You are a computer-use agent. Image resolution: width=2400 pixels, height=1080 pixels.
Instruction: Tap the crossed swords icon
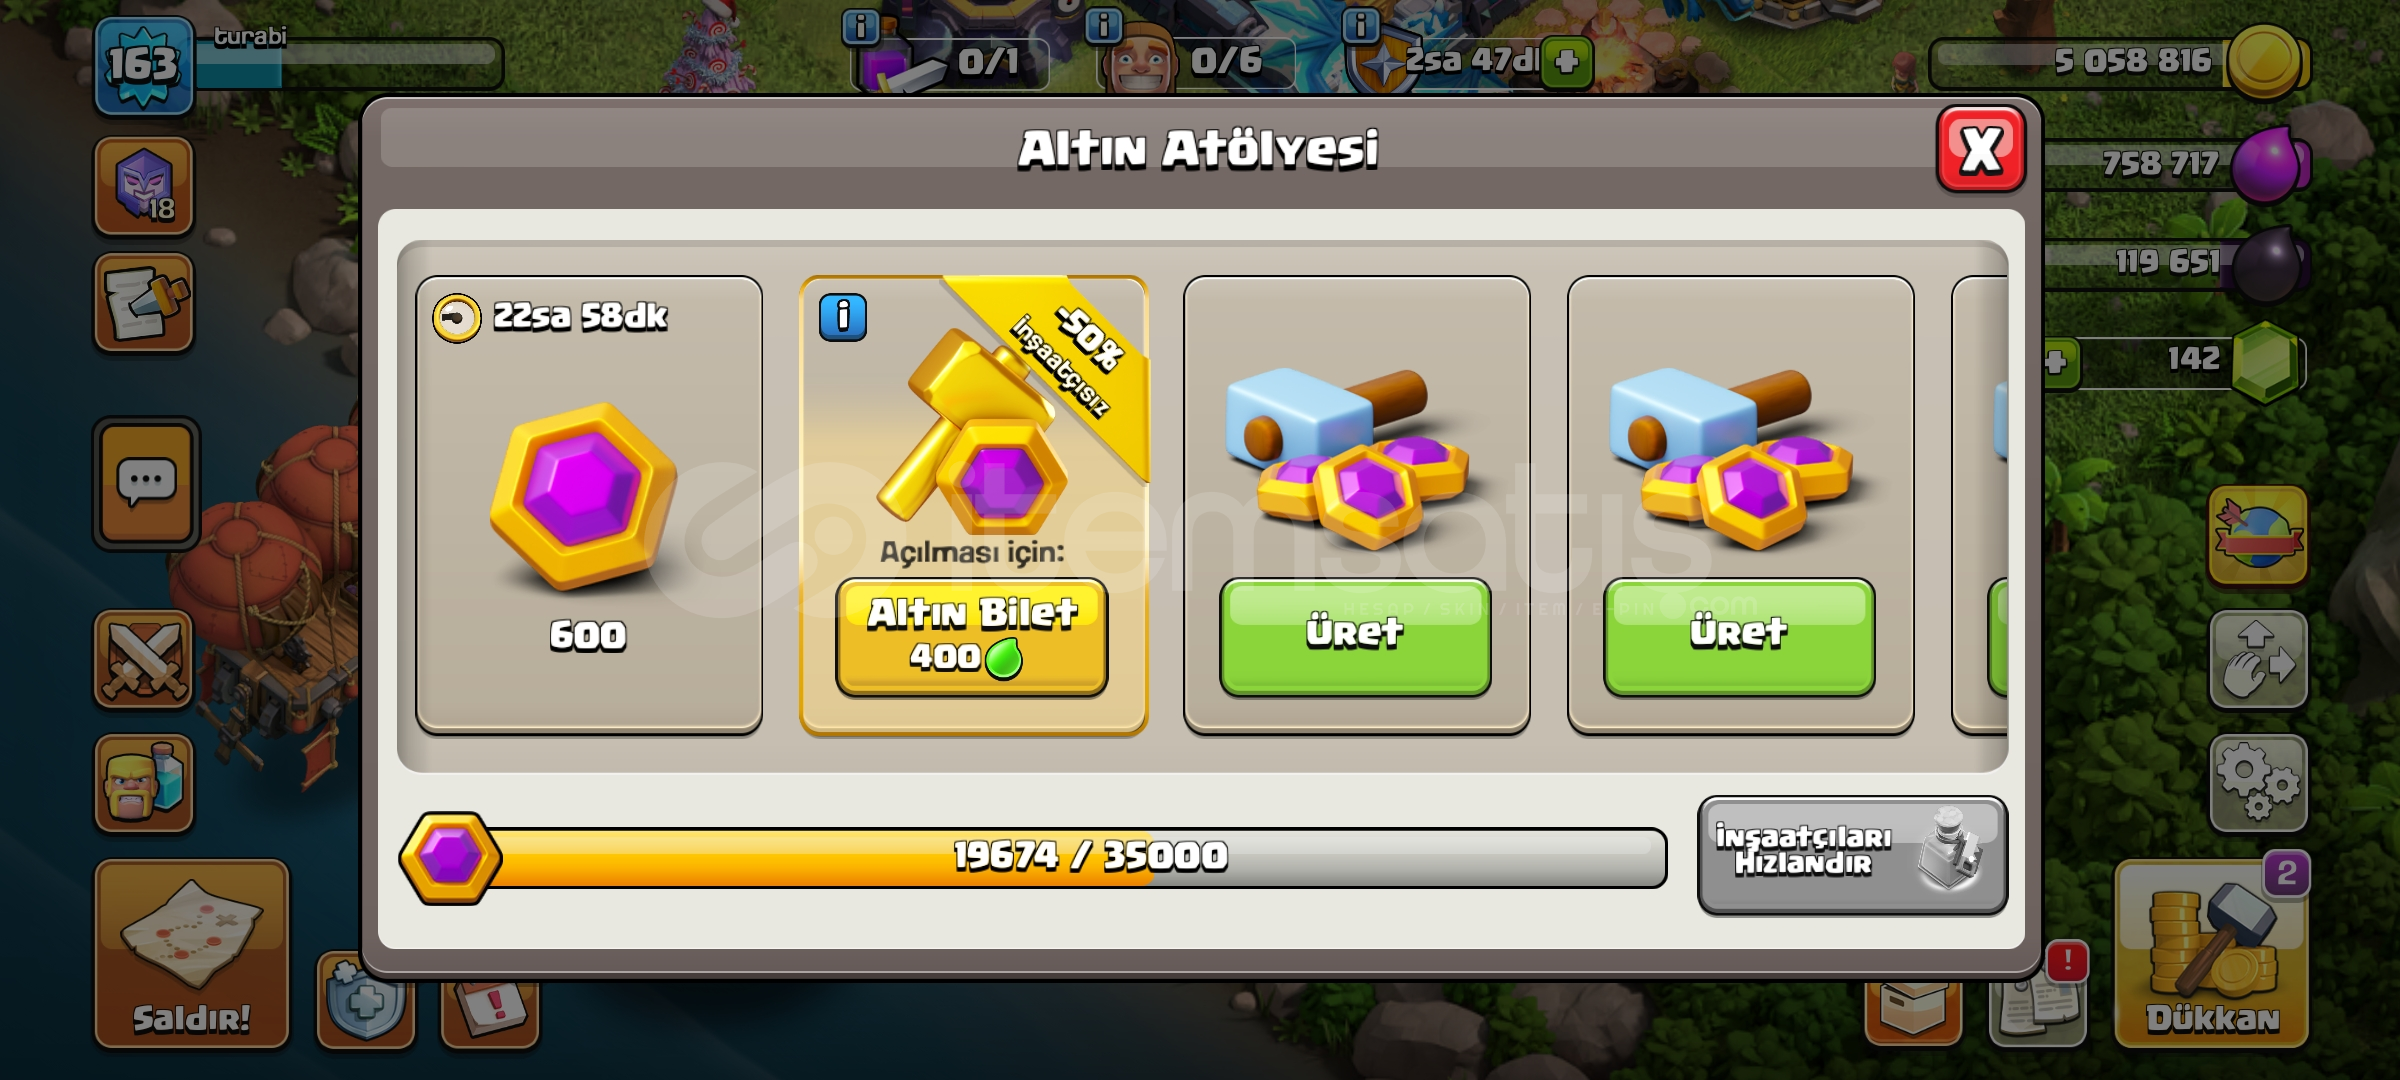144,659
